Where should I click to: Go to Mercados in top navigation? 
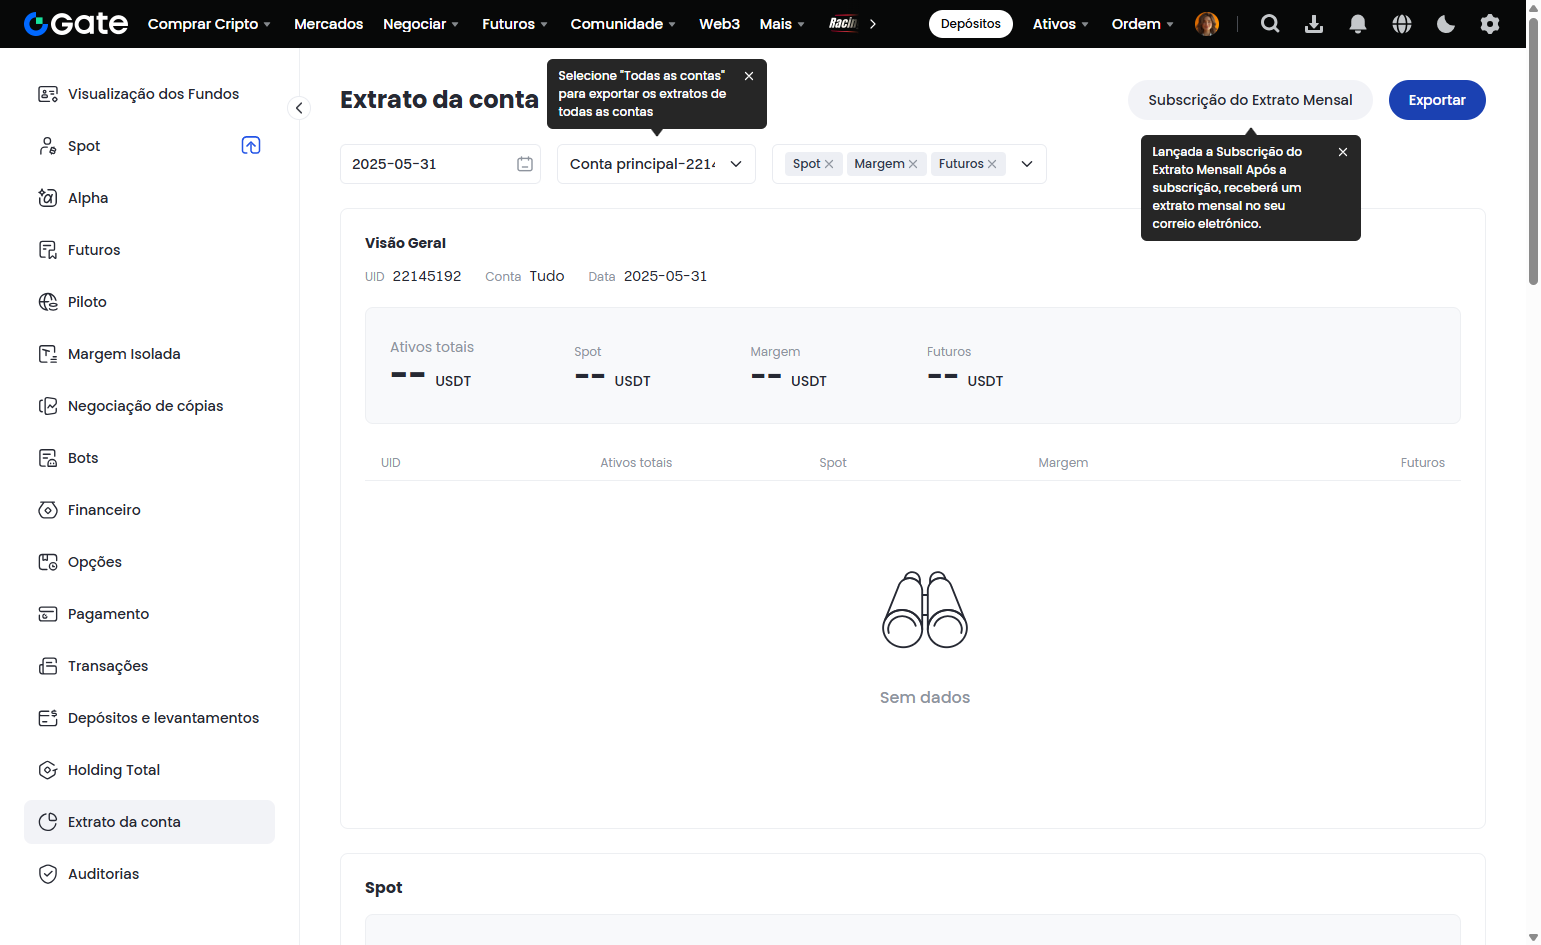[x=329, y=24]
